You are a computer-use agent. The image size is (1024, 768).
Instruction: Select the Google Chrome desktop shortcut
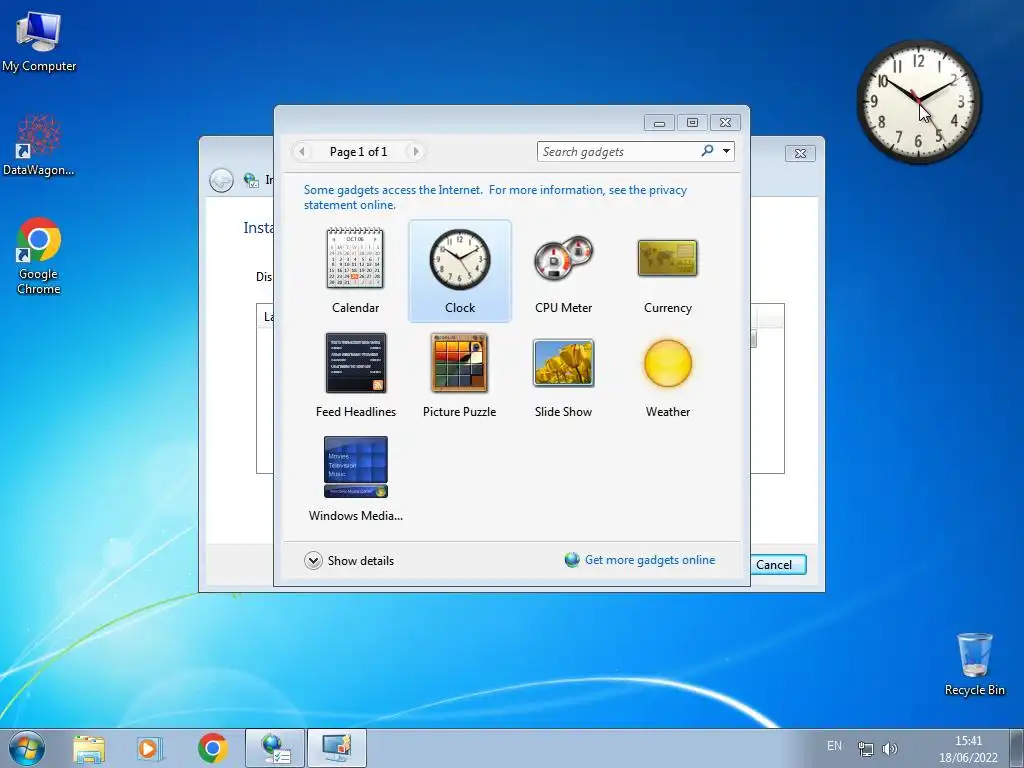pyautogui.click(x=39, y=256)
